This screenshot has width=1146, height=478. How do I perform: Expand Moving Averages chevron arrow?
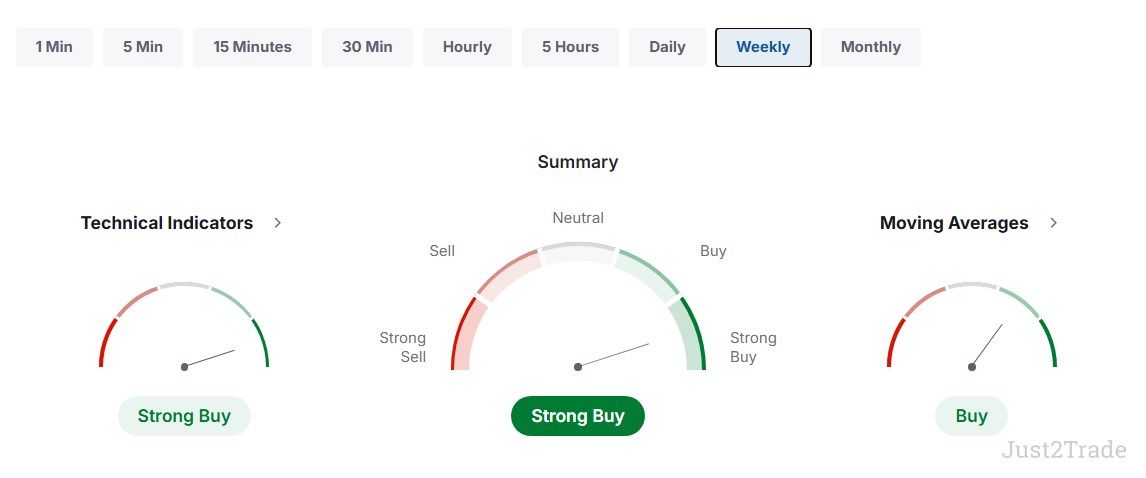(1053, 223)
